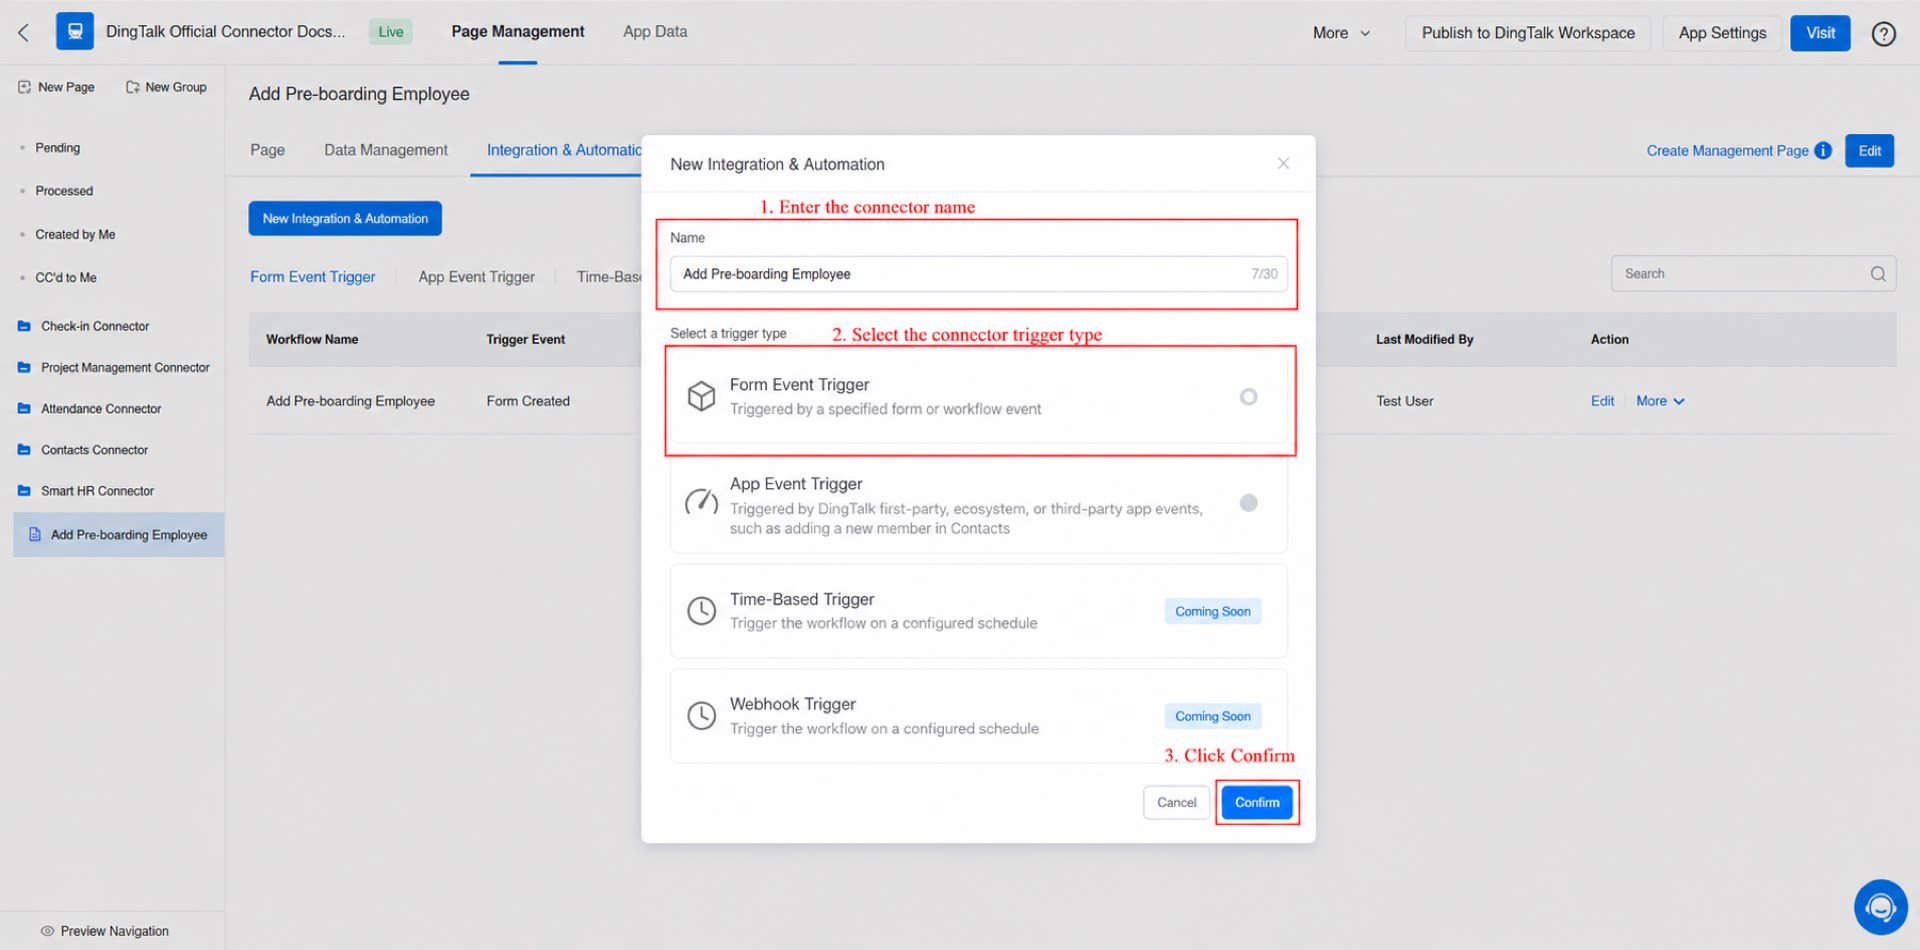Click the Create Management Page info icon
This screenshot has width=1920, height=950.
[1823, 150]
